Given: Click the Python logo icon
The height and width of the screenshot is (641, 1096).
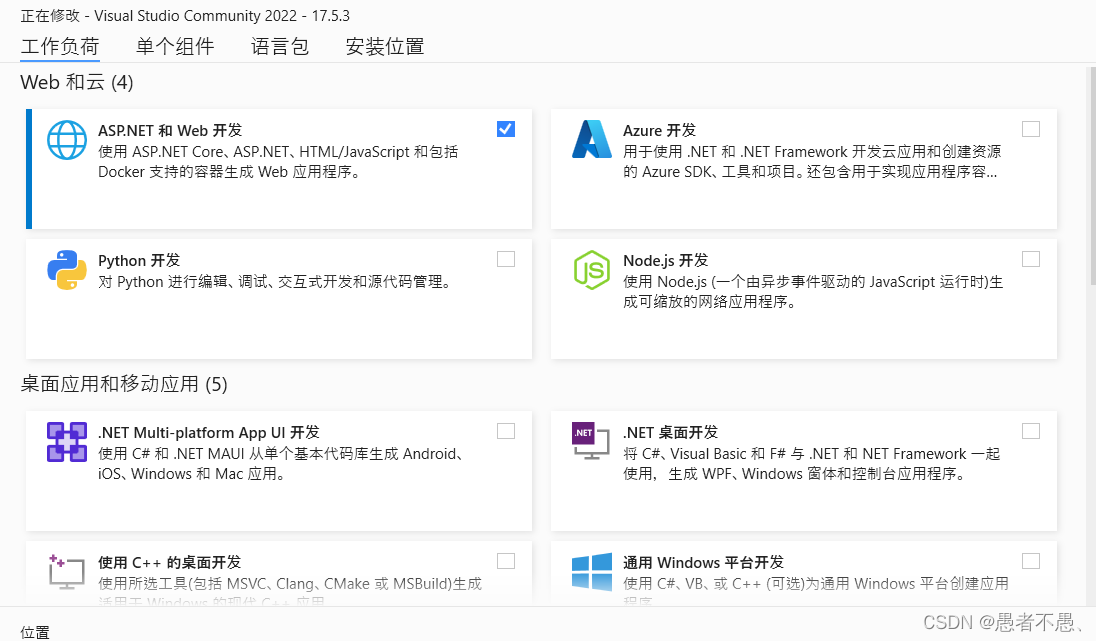Looking at the screenshot, I should (67, 270).
